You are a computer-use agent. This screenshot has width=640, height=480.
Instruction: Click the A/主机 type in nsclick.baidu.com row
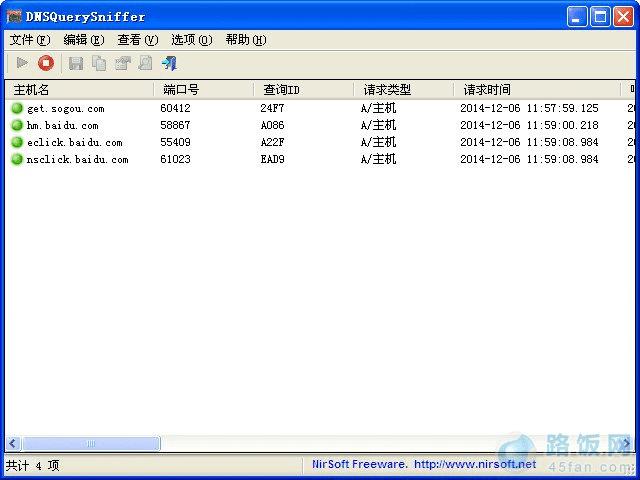coord(378,159)
